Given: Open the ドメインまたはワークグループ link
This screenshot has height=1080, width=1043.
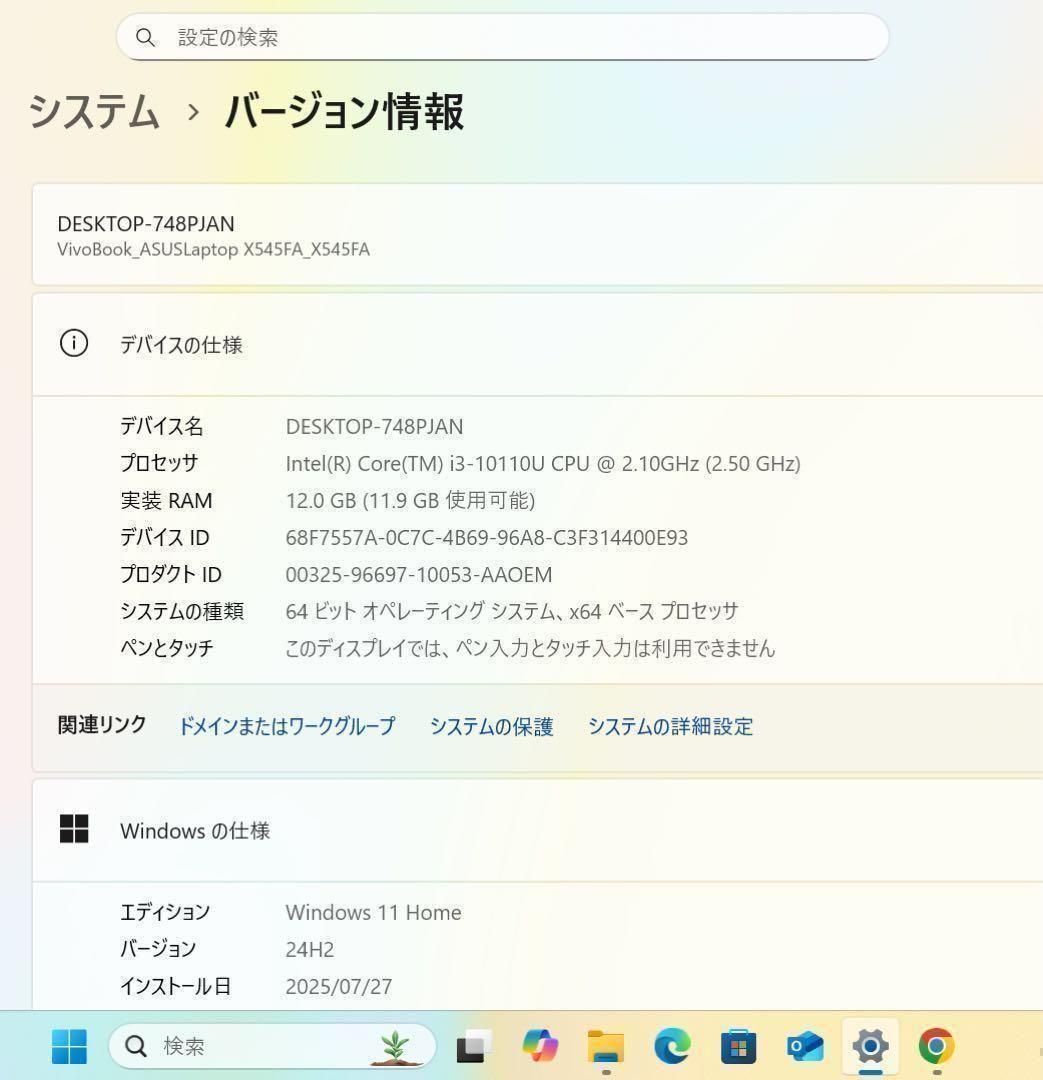Looking at the screenshot, I should point(286,727).
